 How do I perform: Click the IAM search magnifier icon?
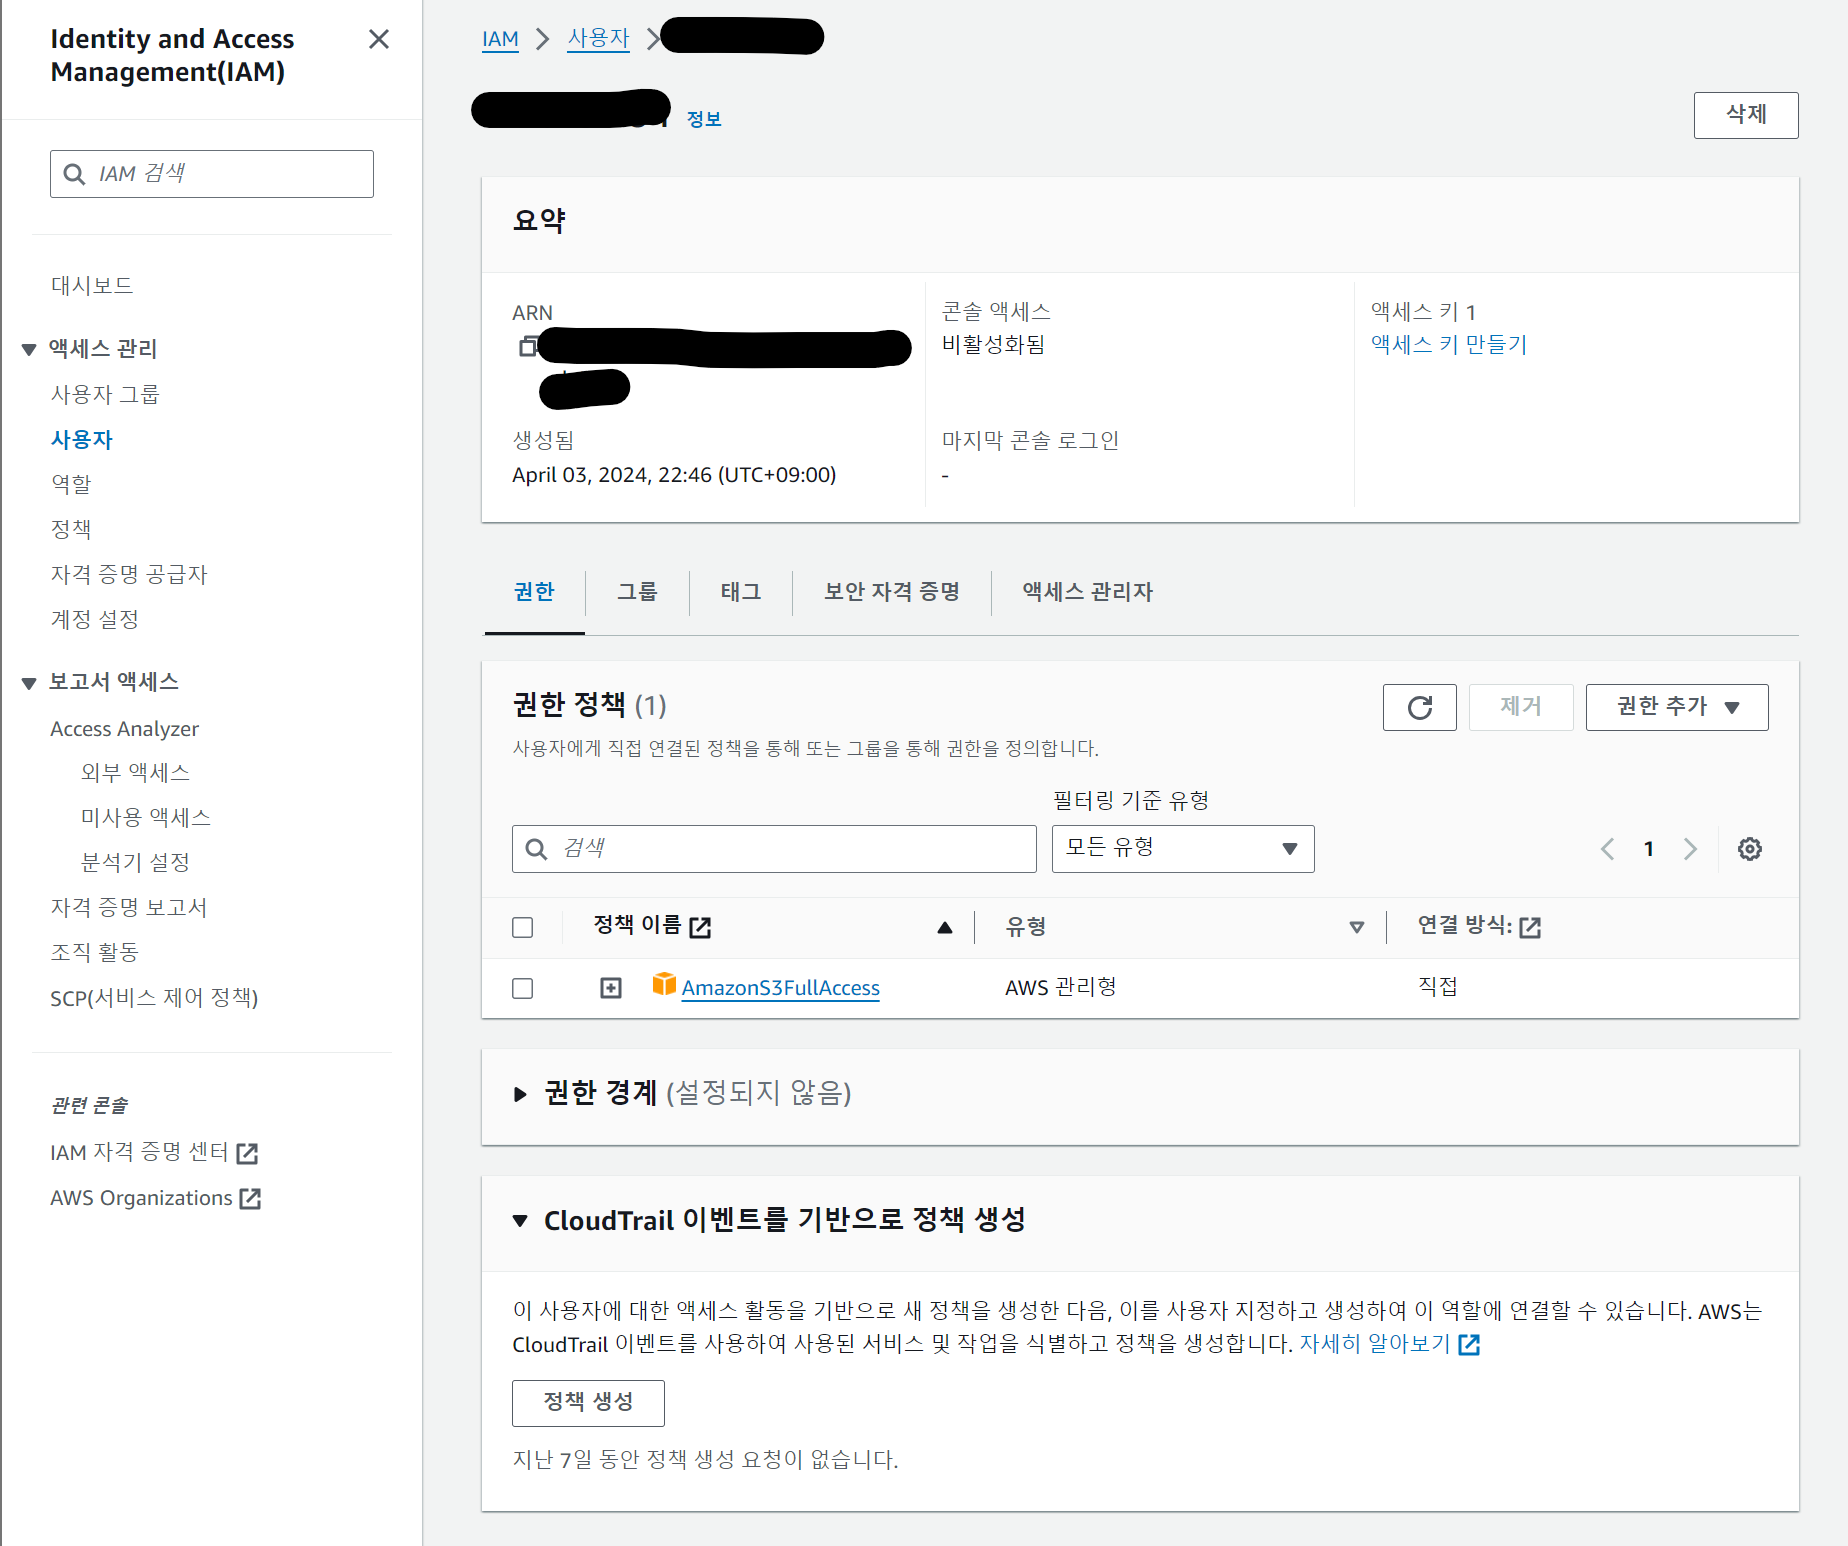(x=74, y=174)
